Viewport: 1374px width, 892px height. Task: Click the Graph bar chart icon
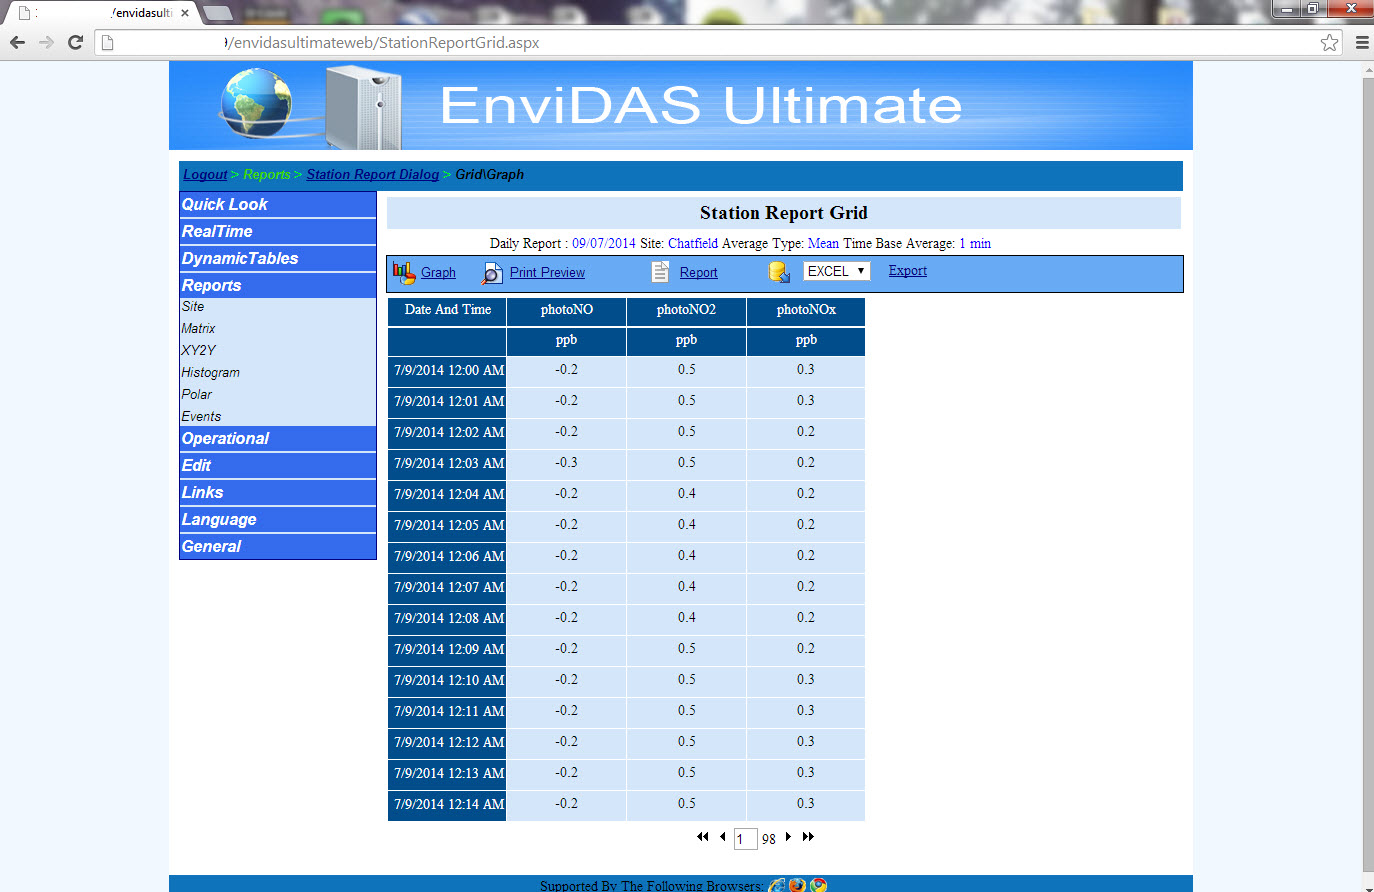(x=404, y=273)
